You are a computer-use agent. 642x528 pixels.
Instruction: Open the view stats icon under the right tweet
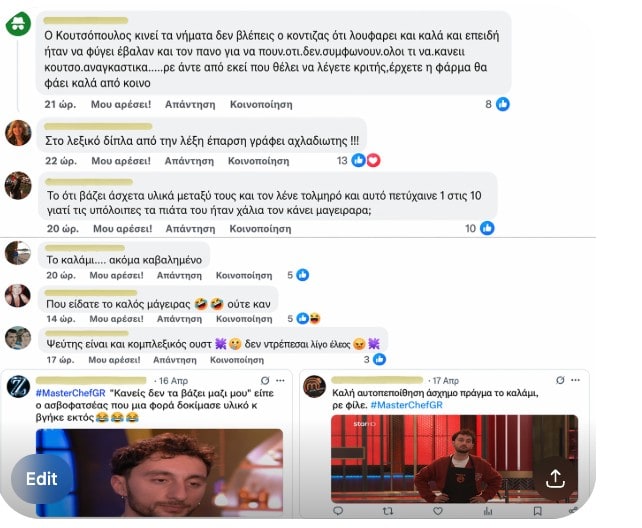(x=488, y=511)
